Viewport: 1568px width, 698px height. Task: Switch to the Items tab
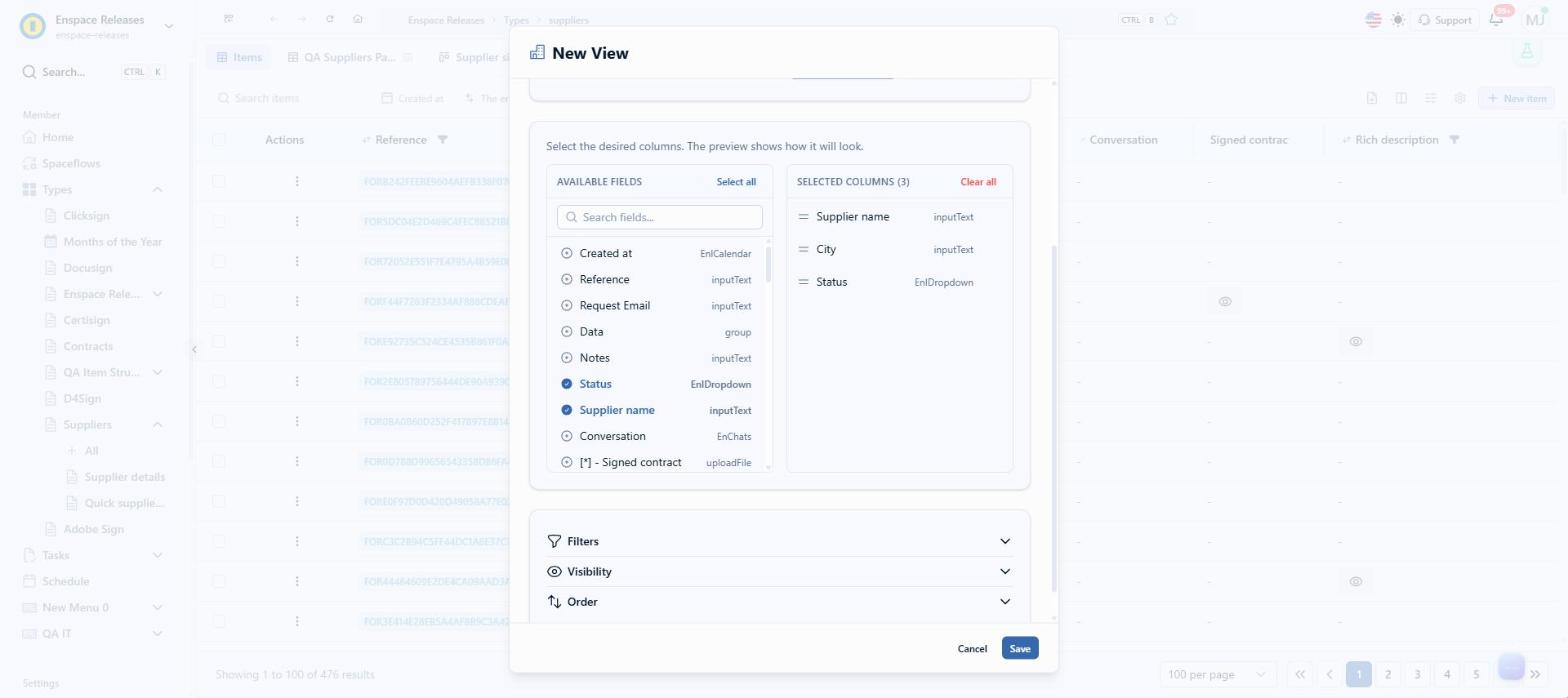(x=239, y=57)
